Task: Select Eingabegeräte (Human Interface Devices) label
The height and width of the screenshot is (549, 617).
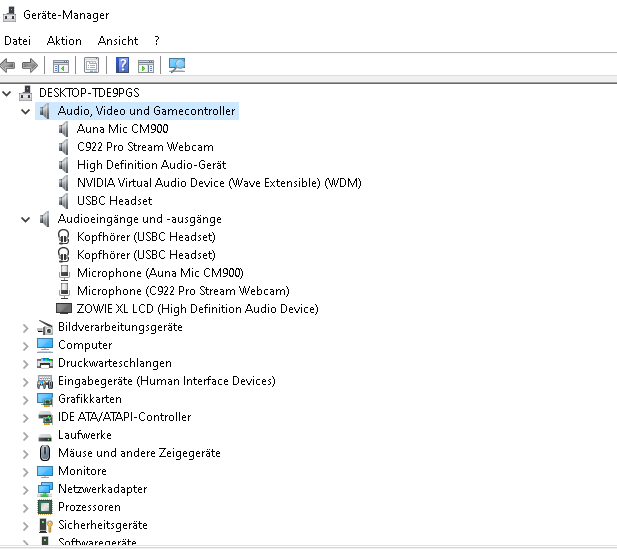Action: tap(167, 381)
